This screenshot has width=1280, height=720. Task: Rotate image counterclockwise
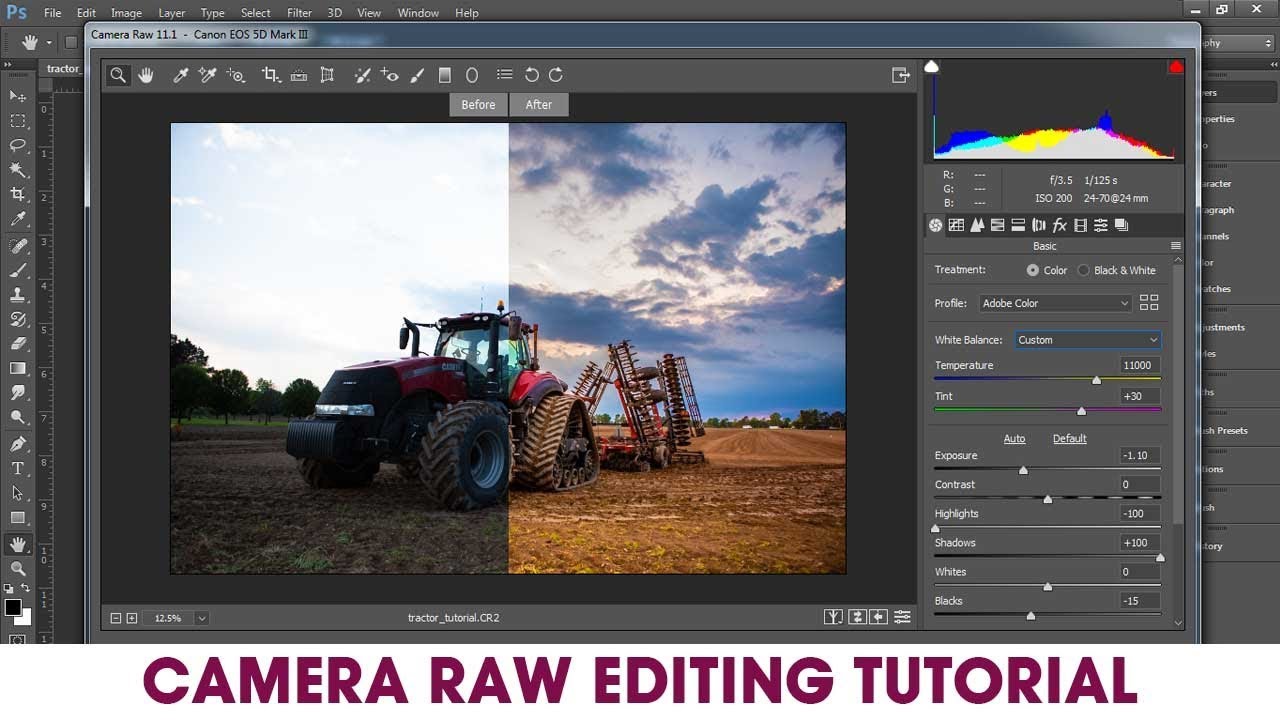coord(532,75)
